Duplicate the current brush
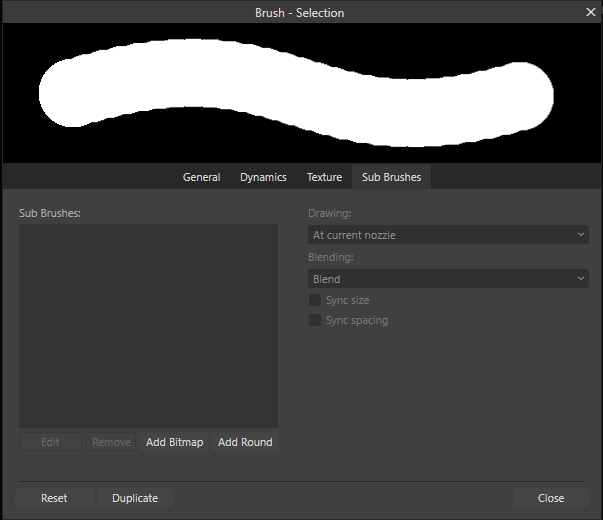 135,498
